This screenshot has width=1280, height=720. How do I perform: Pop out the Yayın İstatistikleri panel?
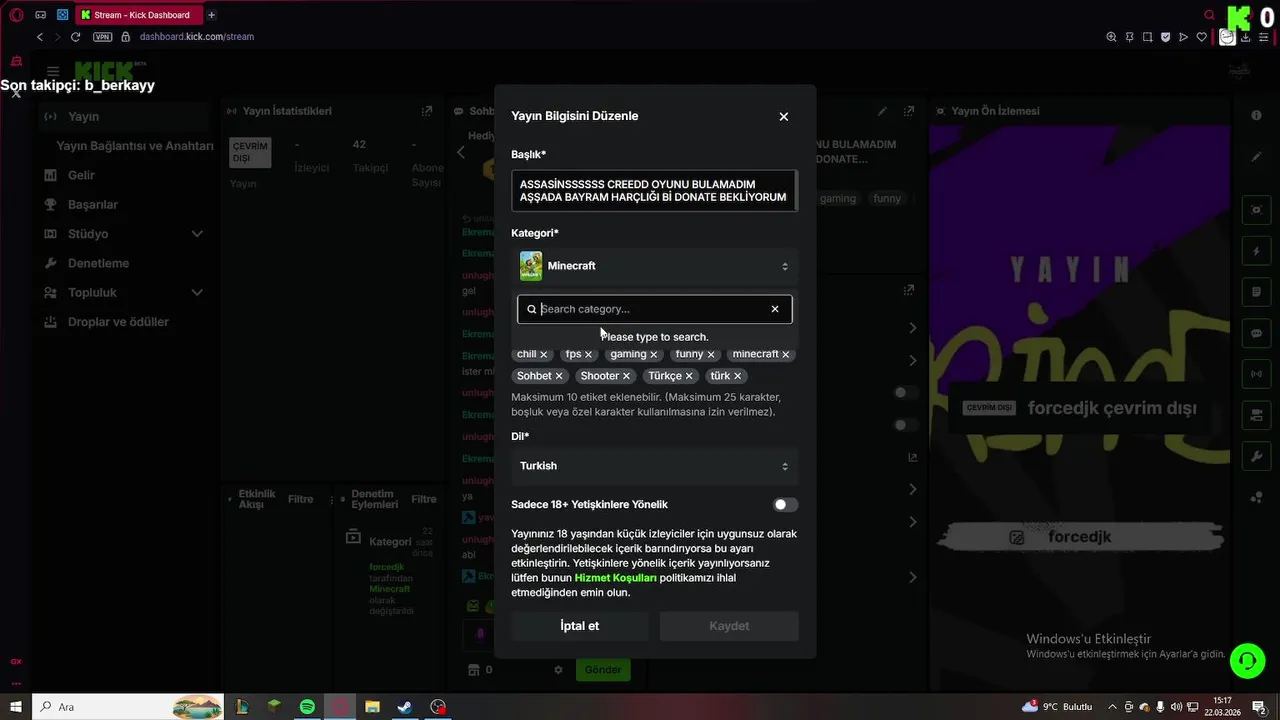(x=427, y=111)
